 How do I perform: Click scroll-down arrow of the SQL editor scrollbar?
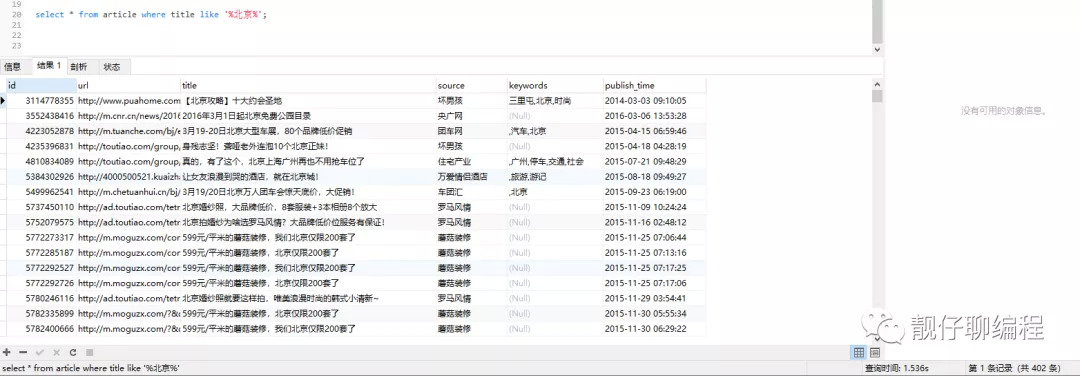click(x=877, y=50)
